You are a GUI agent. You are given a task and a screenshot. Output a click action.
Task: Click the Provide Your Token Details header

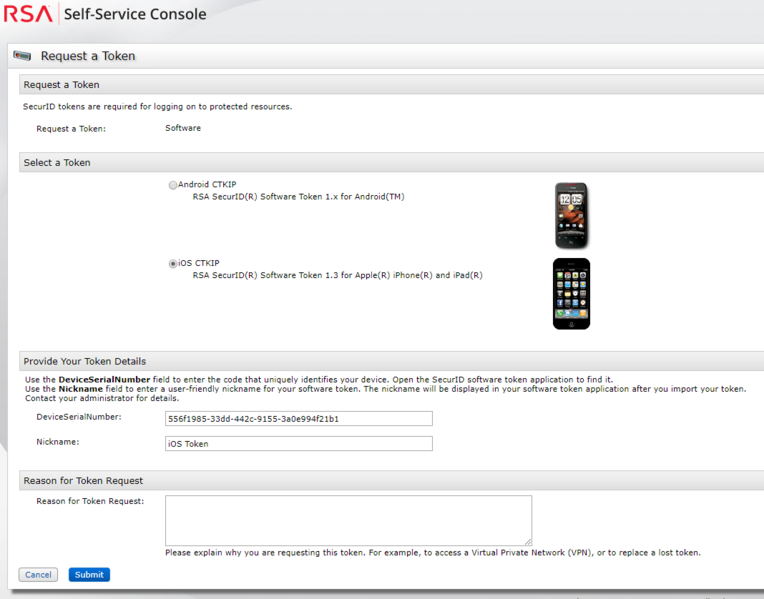coord(85,361)
